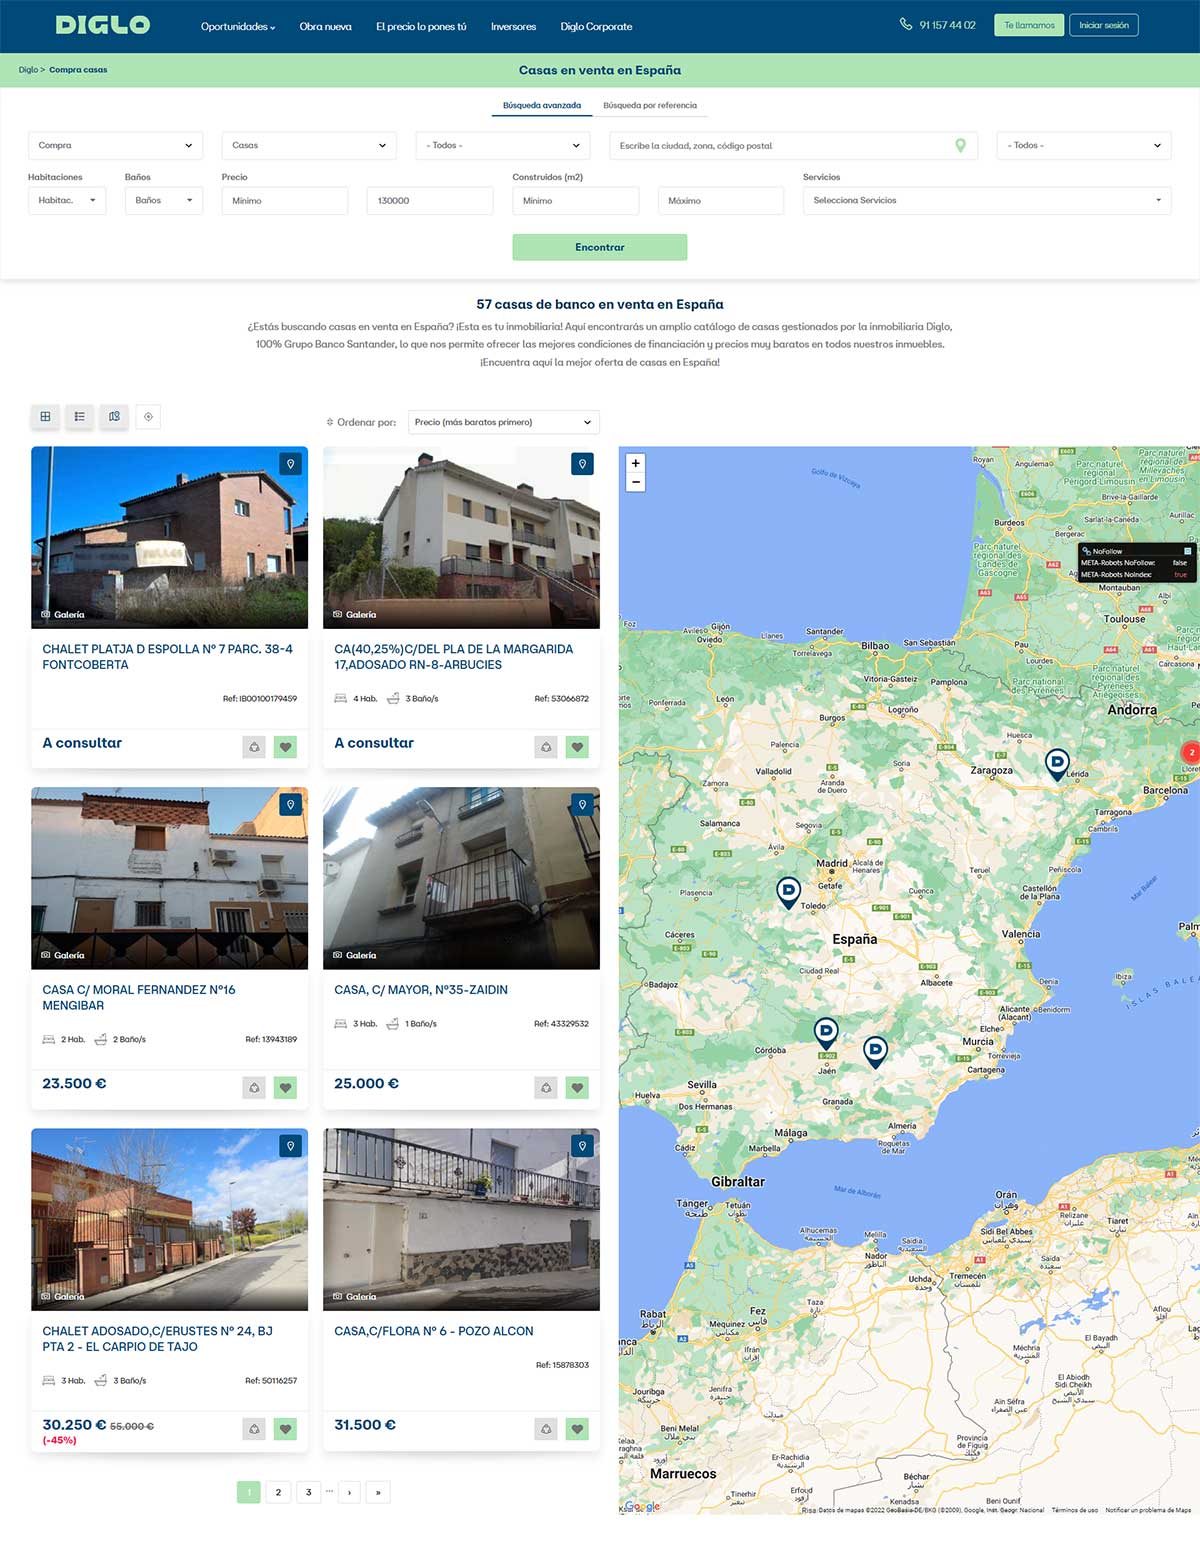Click the geolocation target icon
This screenshot has height=1551, width=1200.
point(148,417)
